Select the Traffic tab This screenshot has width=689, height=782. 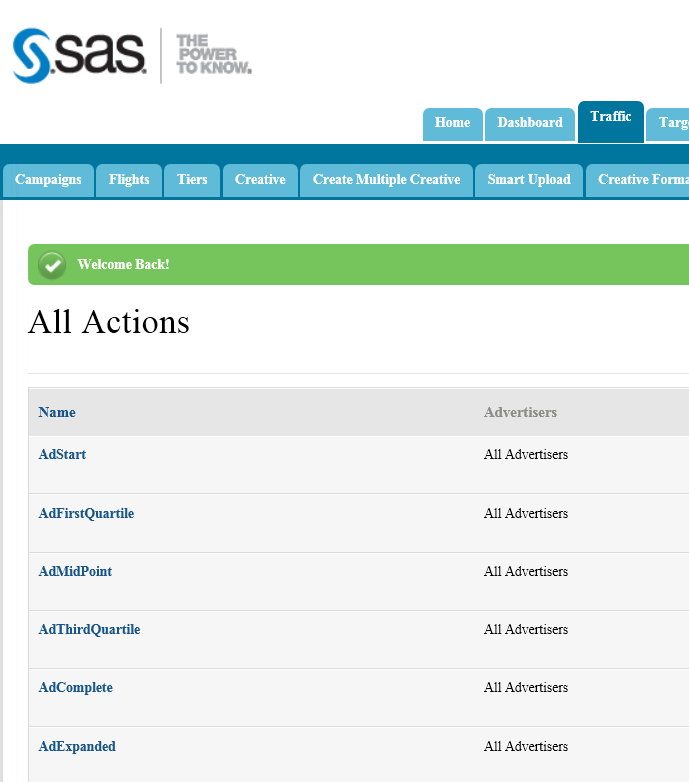tap(610, 118)
